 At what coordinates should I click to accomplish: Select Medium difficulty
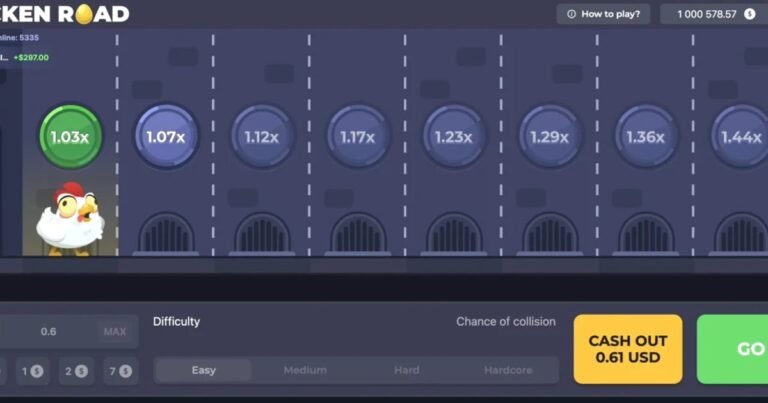[x=305, y=370]
